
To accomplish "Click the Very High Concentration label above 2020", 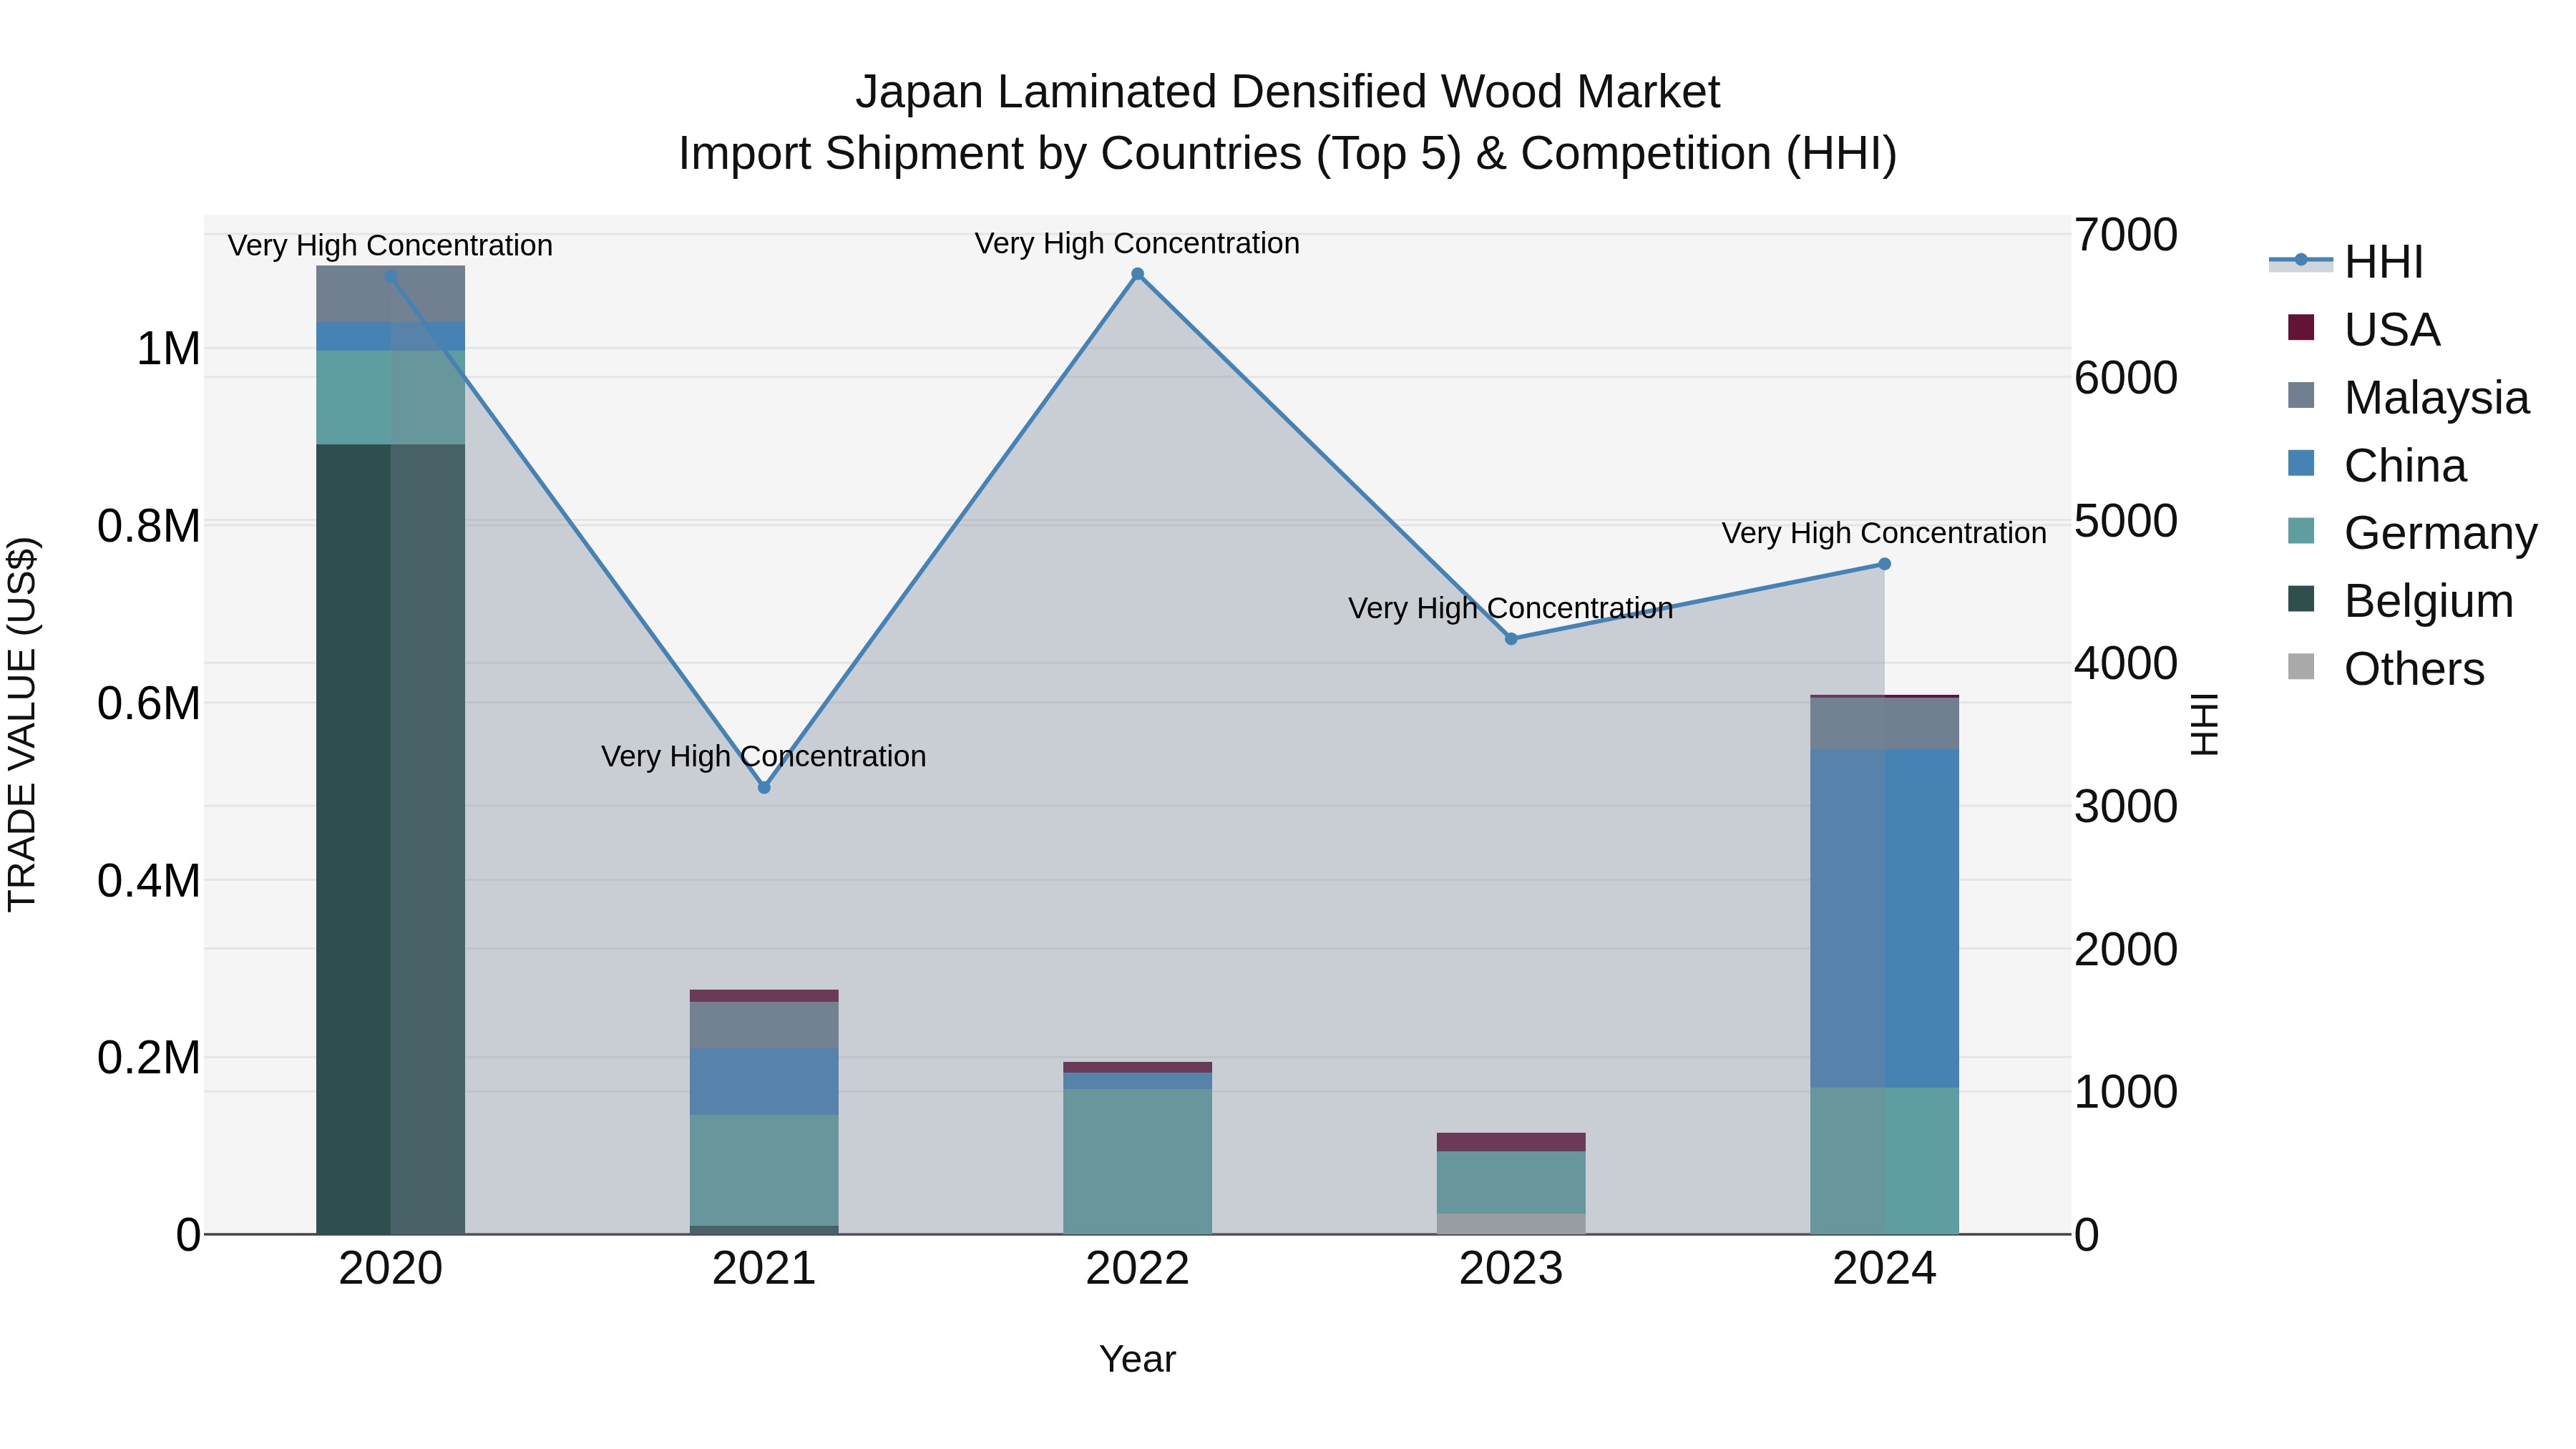I will click(391, 245).
